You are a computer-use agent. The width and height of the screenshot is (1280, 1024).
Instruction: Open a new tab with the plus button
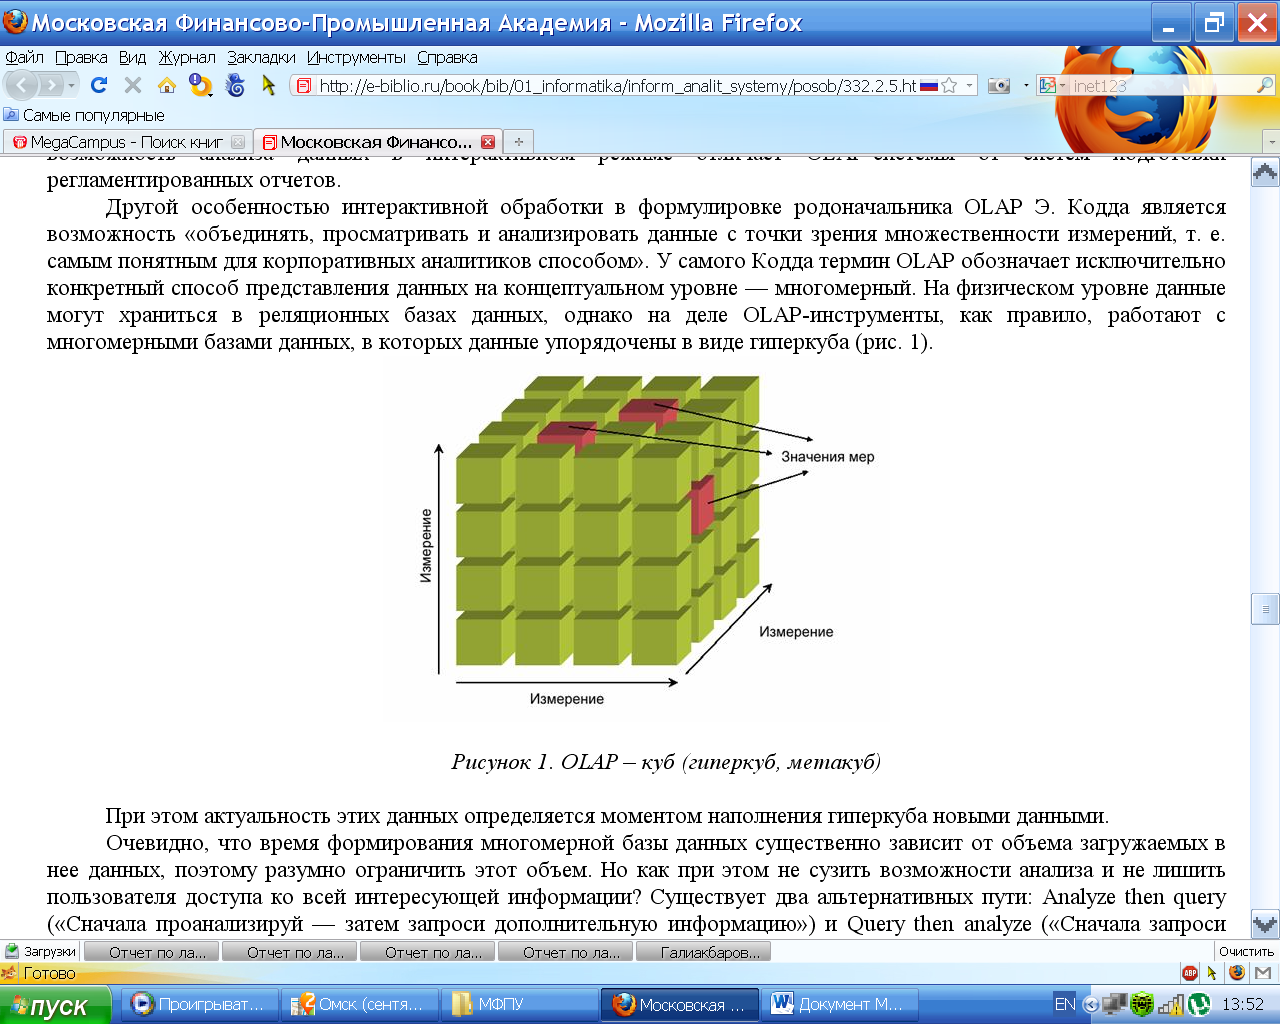(x=518, y=142)
